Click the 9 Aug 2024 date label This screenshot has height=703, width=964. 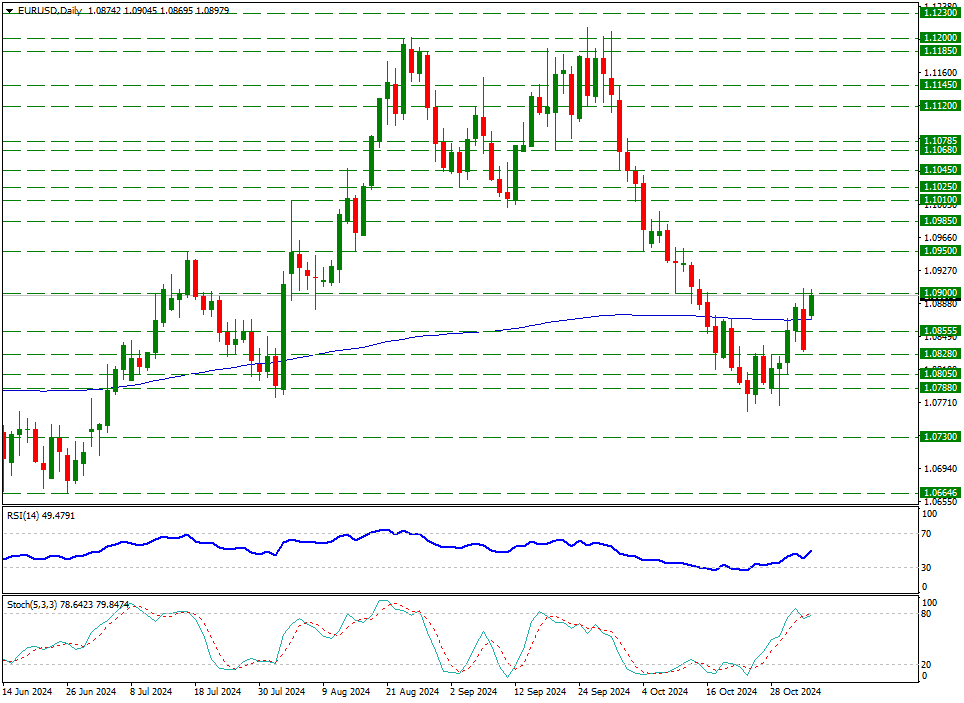(x=346, y=692)
